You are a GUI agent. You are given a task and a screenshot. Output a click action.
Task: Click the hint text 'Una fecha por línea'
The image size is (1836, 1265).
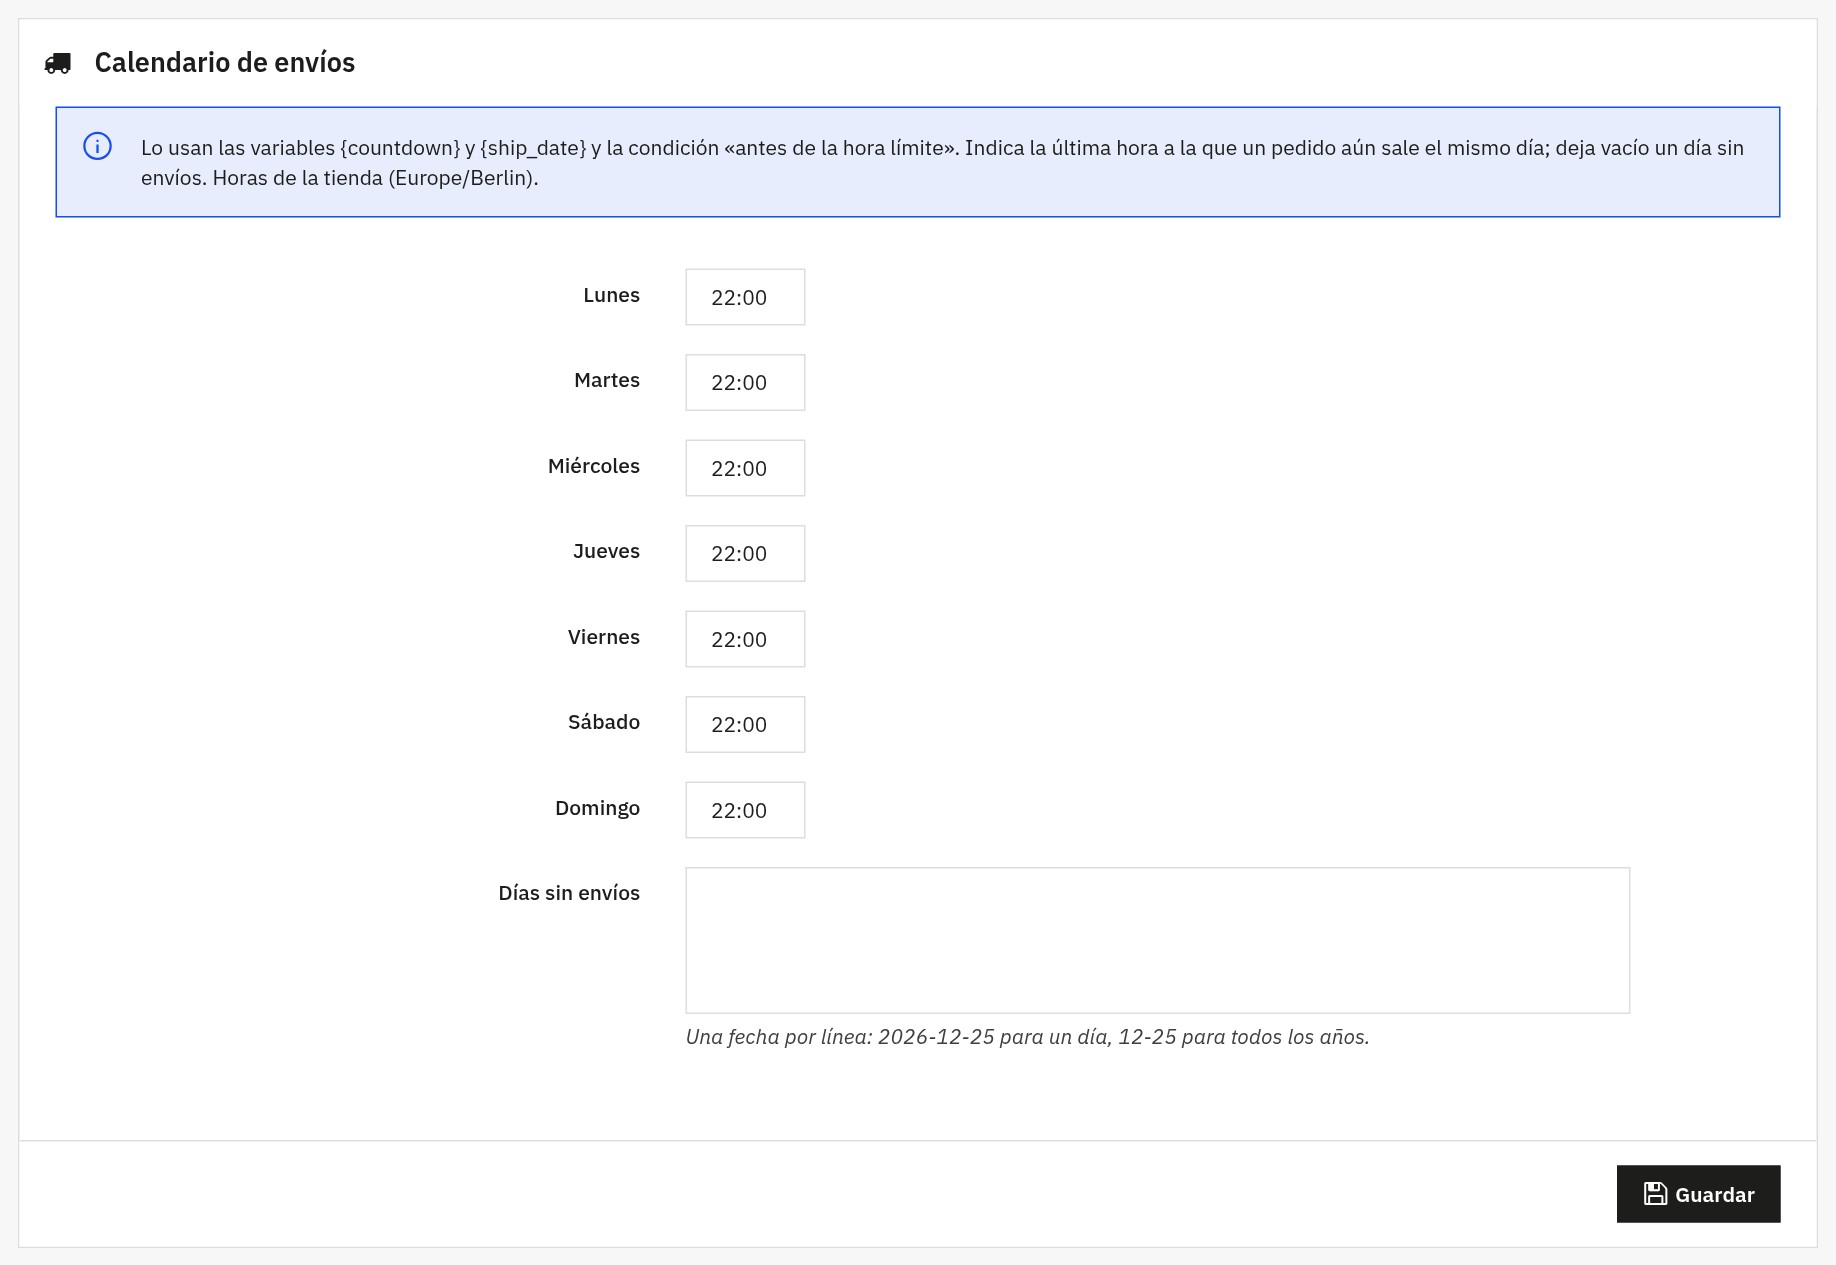(1027, 1037)
